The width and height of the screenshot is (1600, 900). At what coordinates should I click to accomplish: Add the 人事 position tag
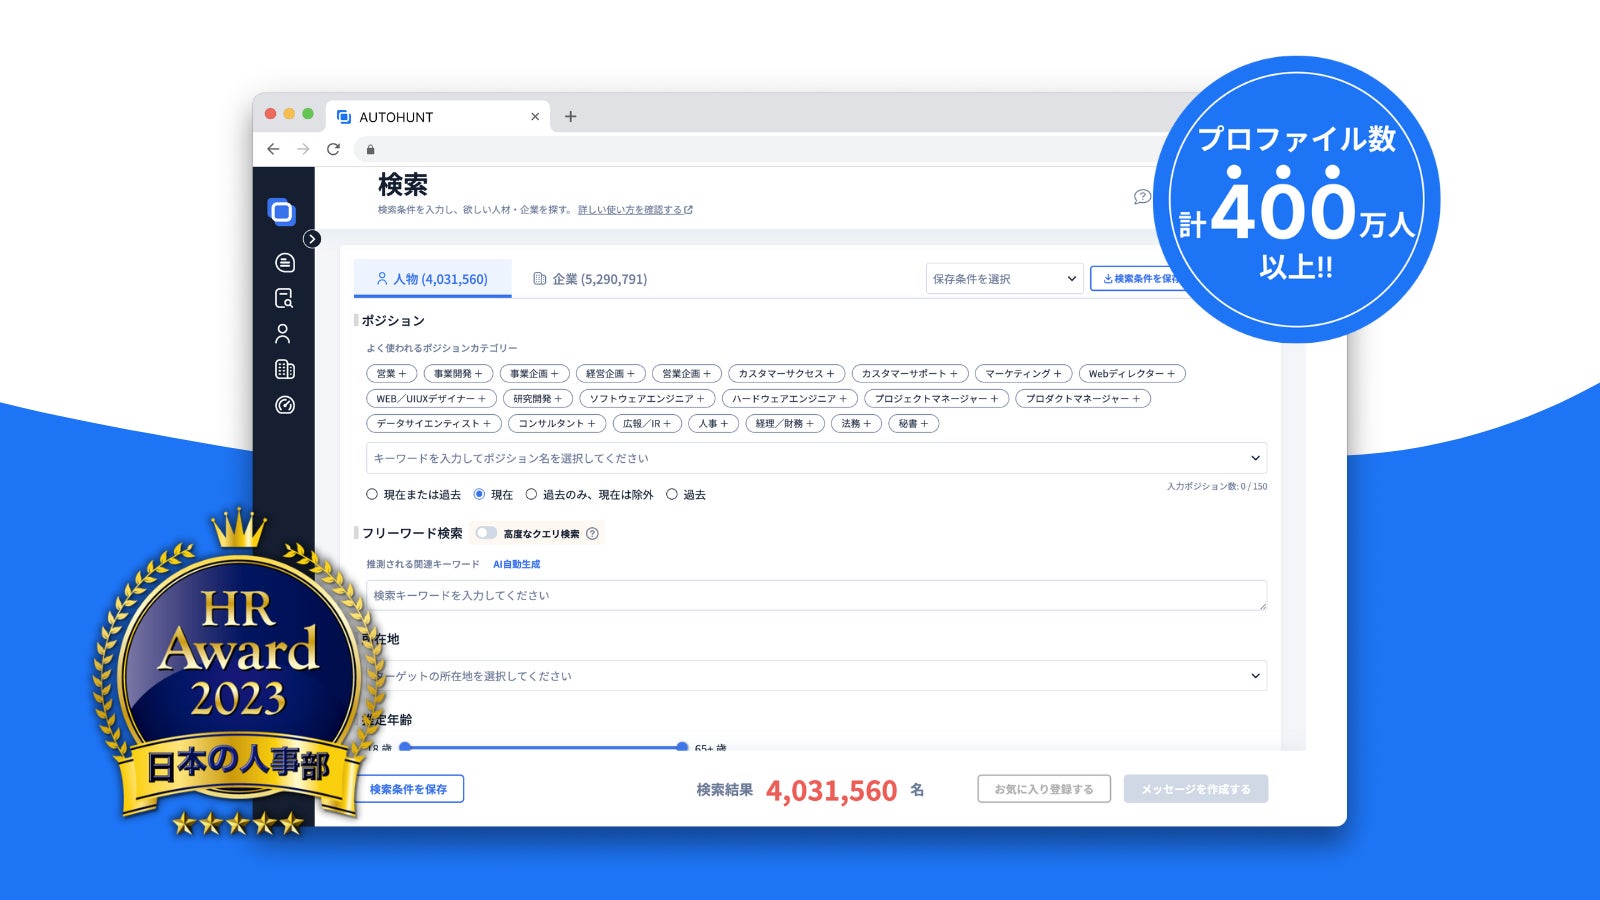[713, 424]
